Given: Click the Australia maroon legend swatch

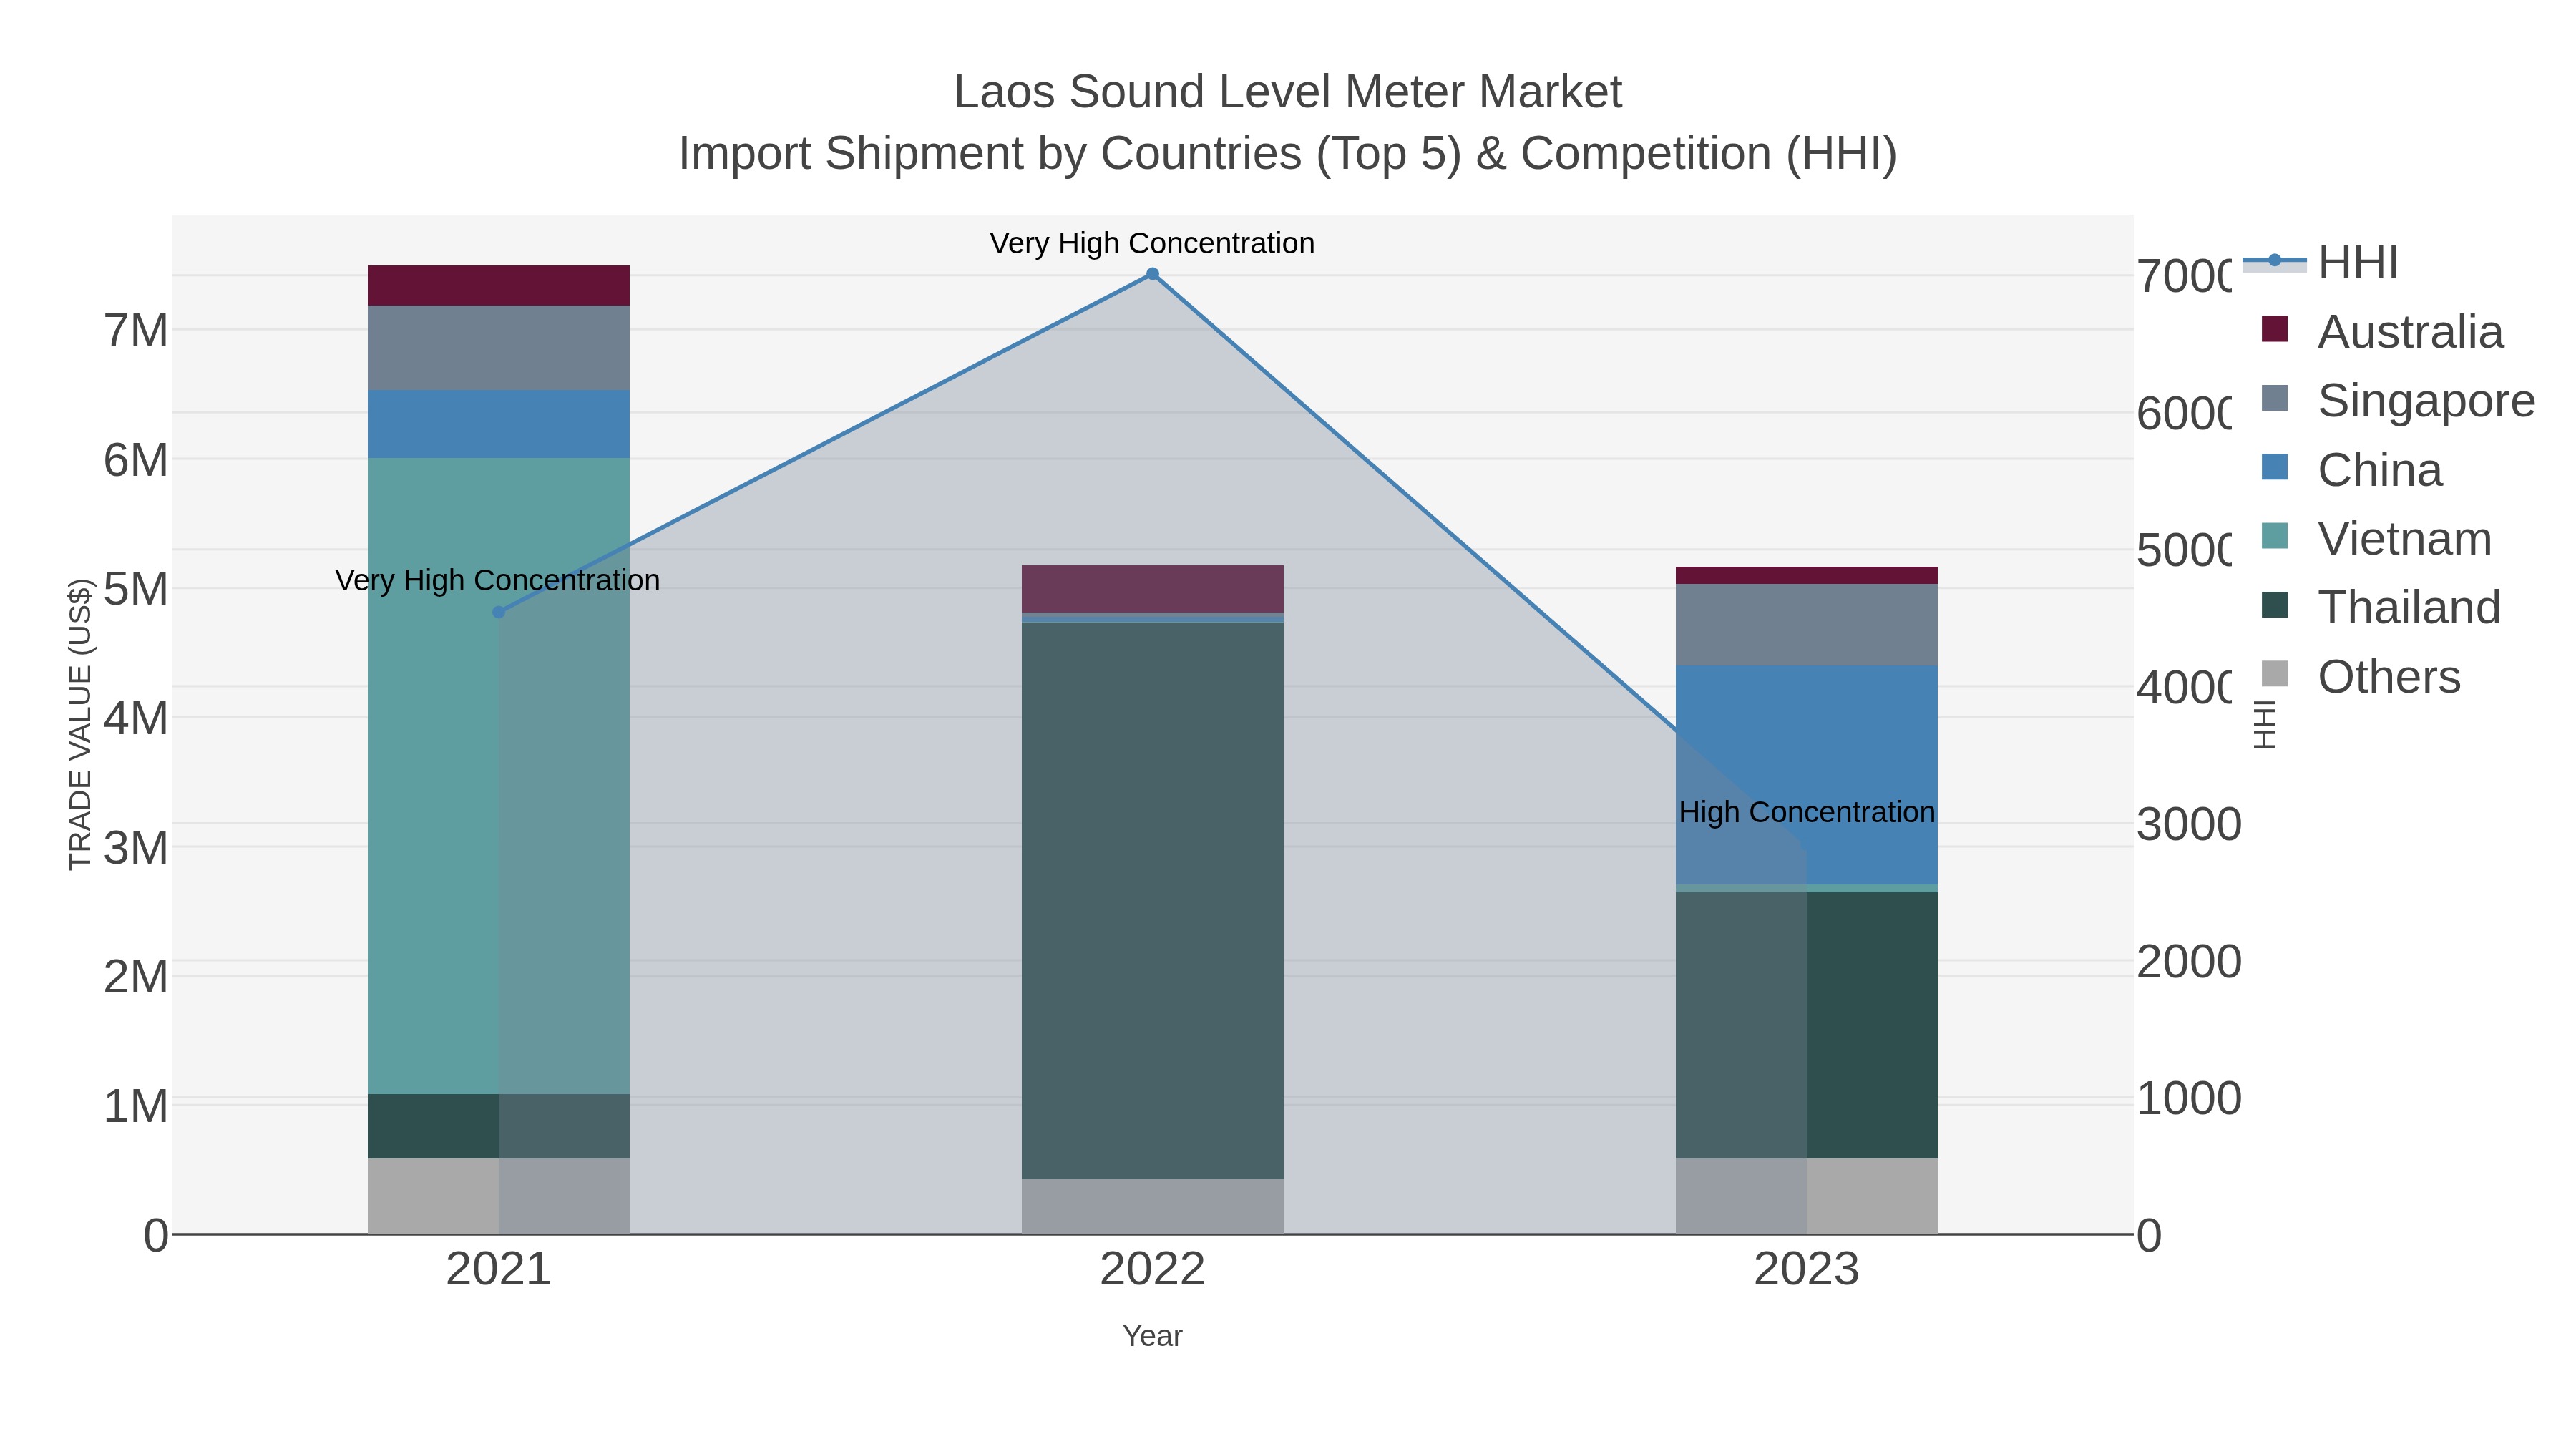Looking at the screenshot, I should click(x=2274, y=329).
